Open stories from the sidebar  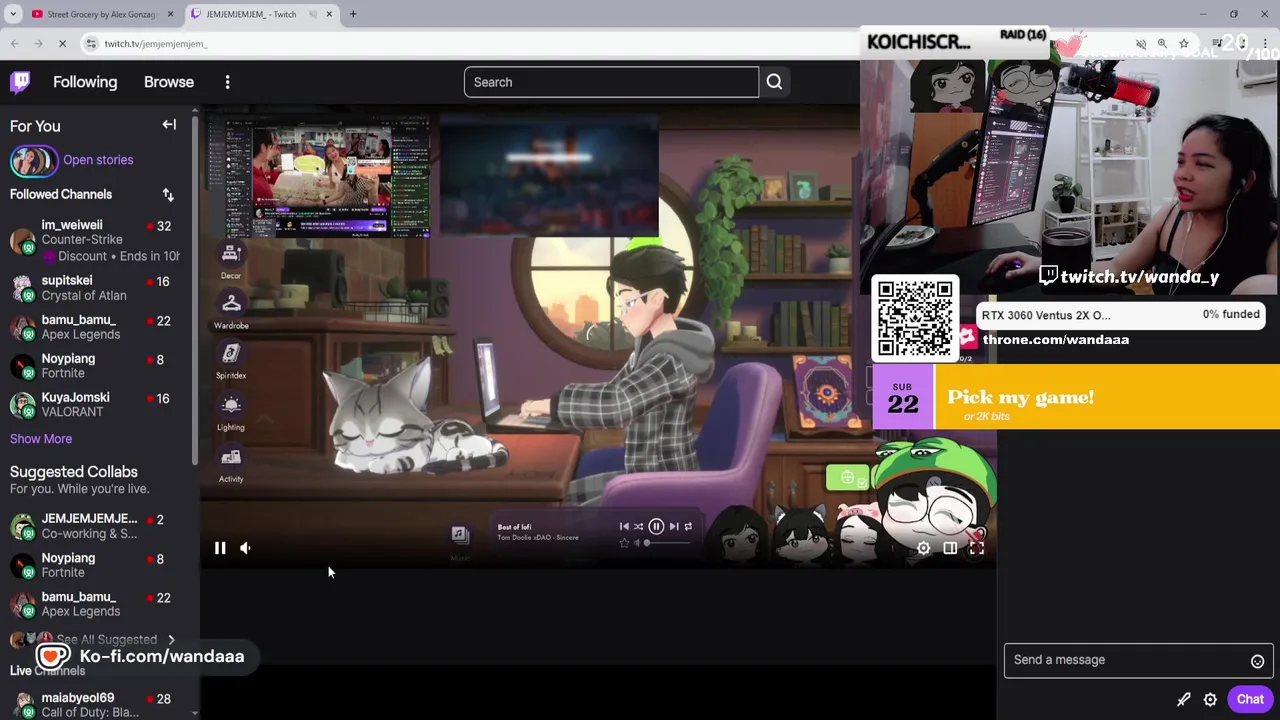tap(98, 160)
